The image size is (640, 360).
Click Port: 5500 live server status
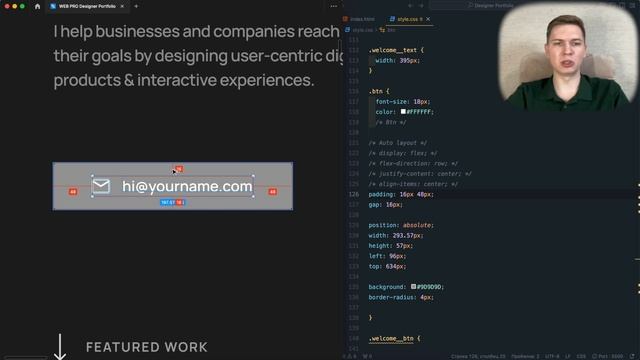[x=607, y=356]
